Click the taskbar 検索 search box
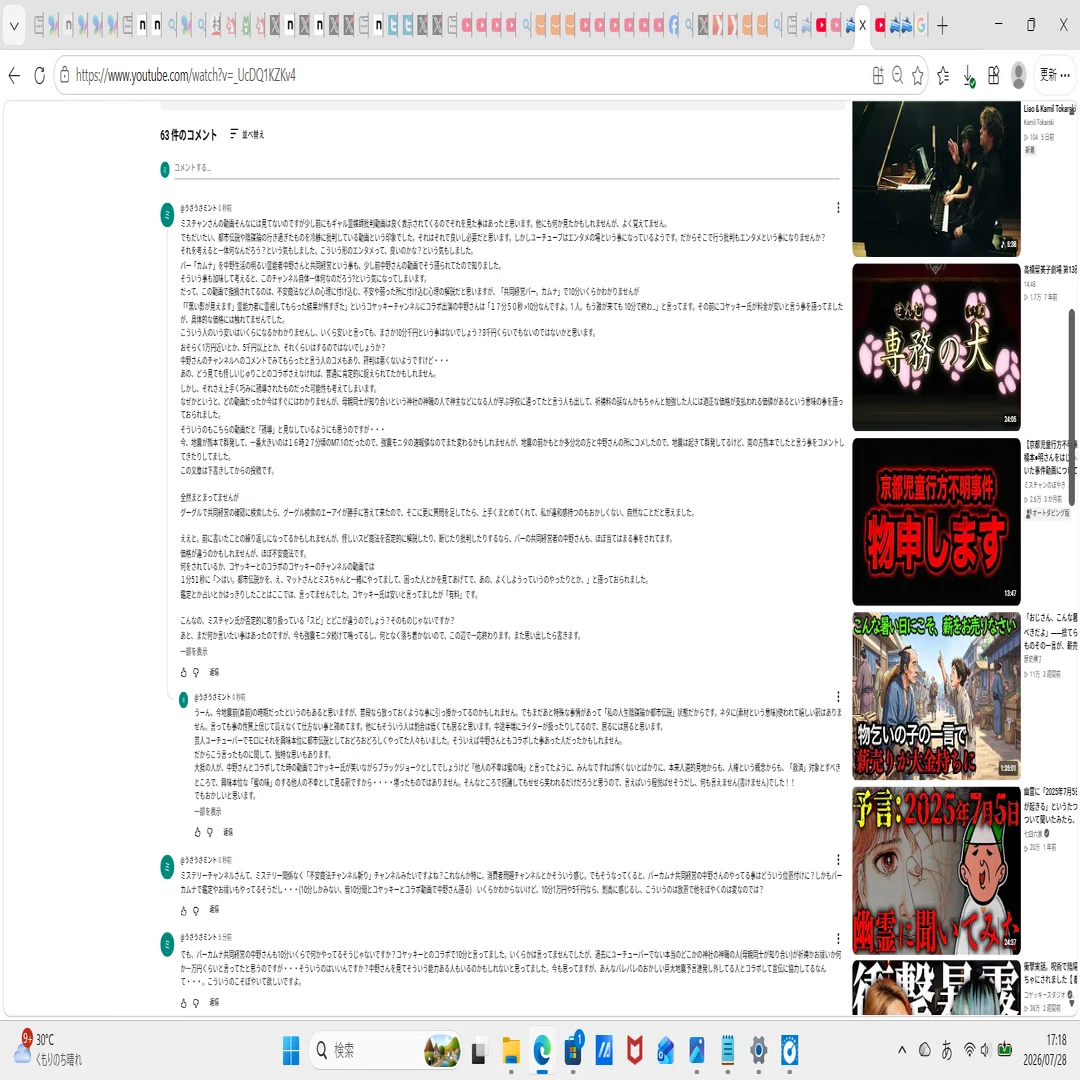Image resolution: width=1080 pixels, height=1080 pixels. [386, 1050]
